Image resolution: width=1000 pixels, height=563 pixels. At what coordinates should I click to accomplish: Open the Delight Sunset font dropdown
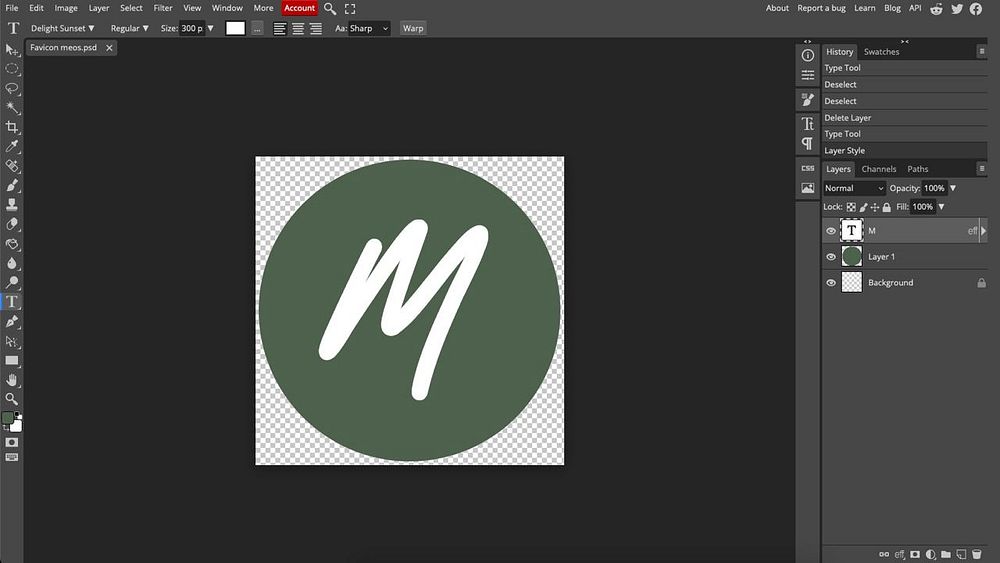62,28
